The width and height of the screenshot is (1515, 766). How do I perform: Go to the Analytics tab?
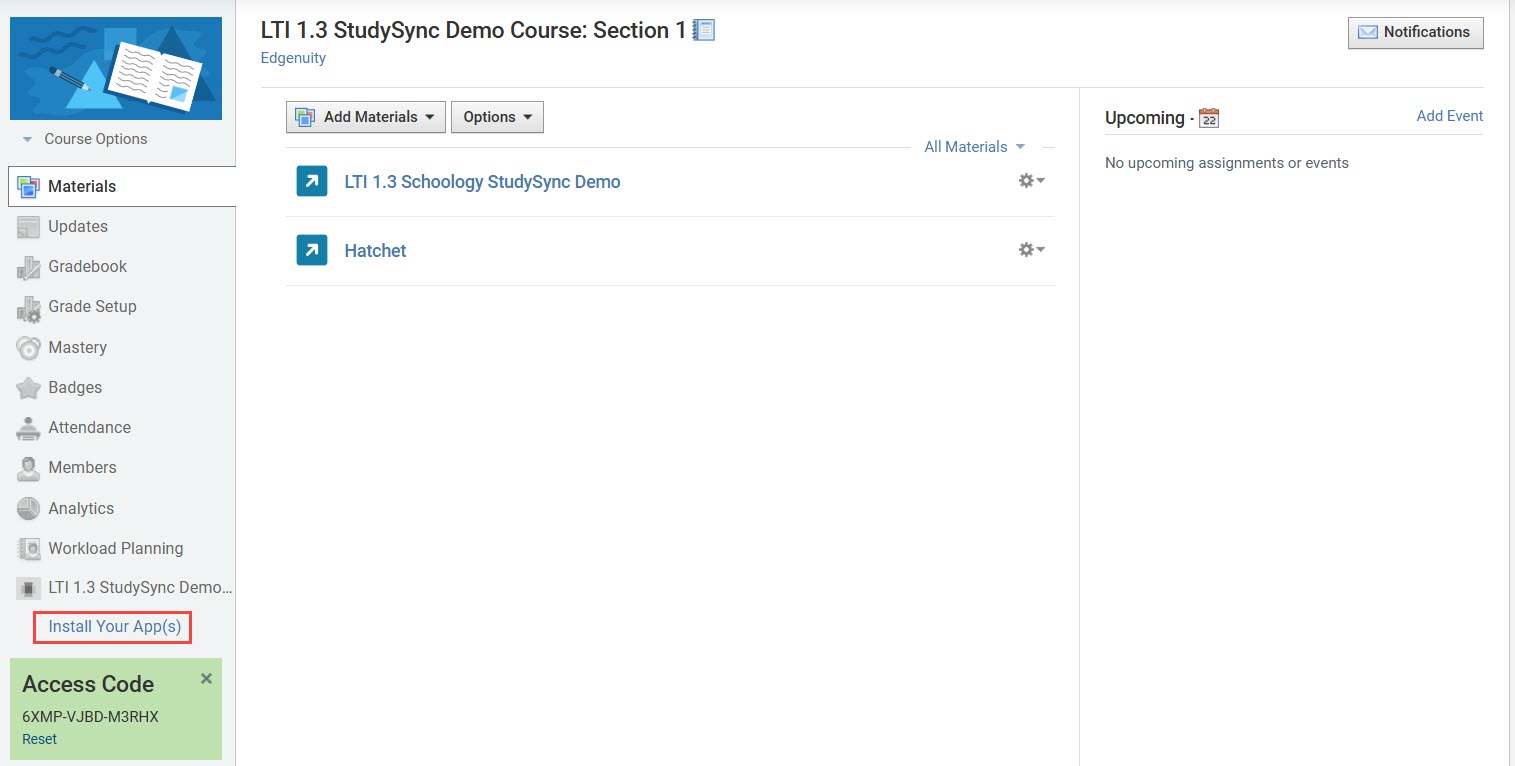(81, 508)
